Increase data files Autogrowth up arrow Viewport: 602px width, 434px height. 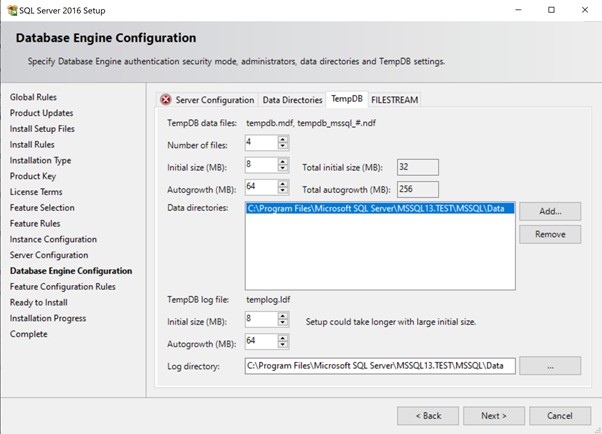[x=283, y=184]
